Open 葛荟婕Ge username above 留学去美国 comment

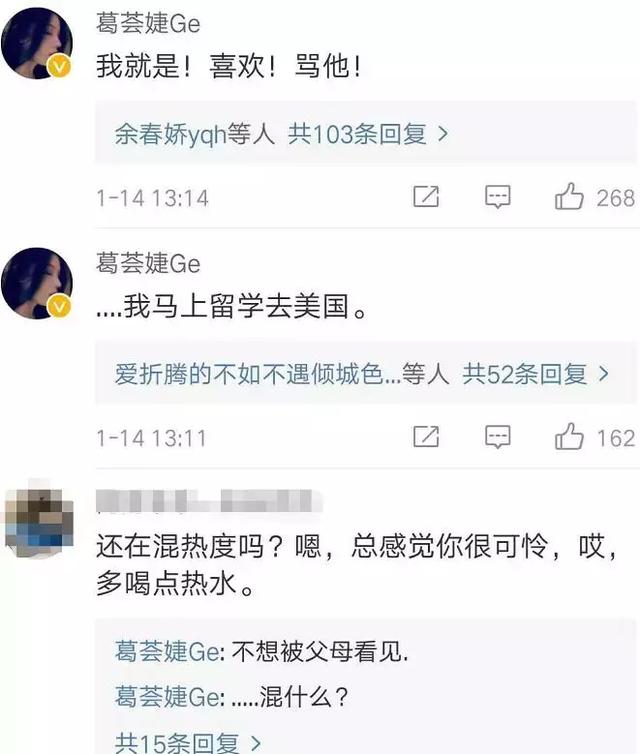(148, 263)
